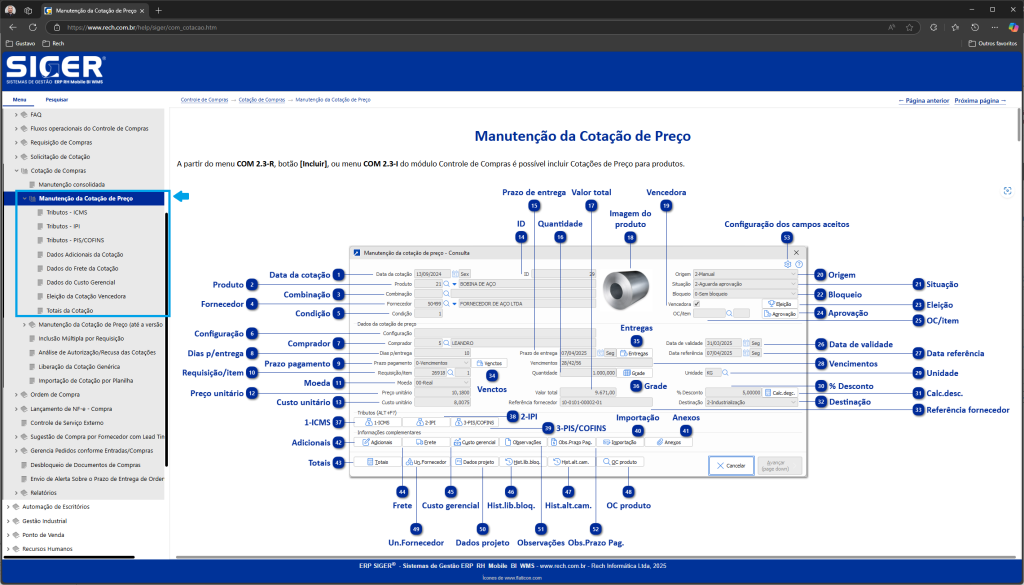Open the calendar icon beside Data da cotação

pos(456,274)
